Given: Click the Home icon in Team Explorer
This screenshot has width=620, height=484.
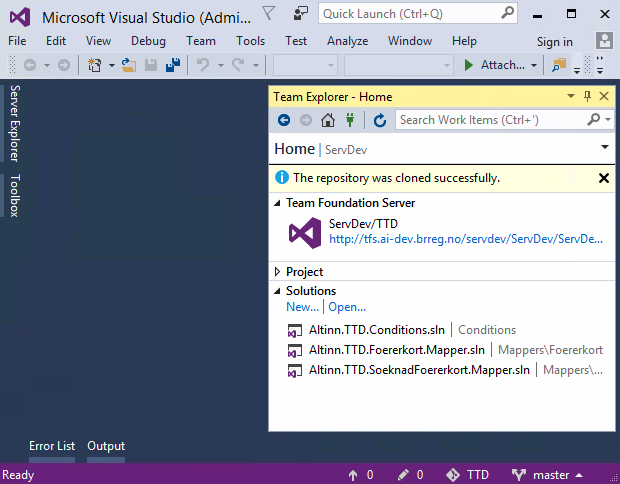Looking at the screenshot, I should point(327,120).
